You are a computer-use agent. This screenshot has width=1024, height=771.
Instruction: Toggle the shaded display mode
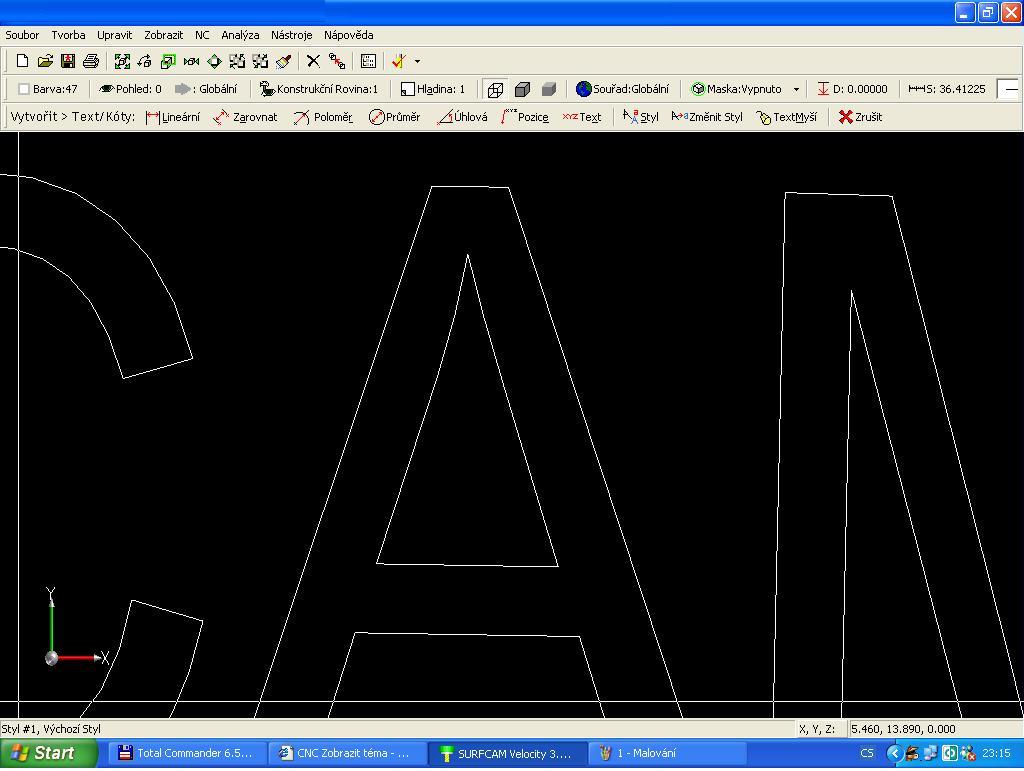click(548, 89)
